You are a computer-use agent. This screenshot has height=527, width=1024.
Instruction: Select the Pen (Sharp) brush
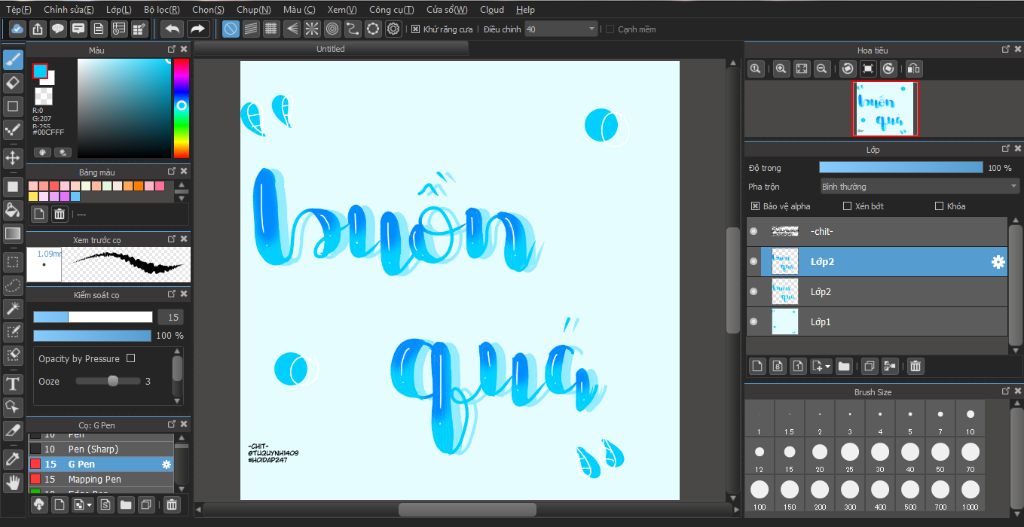pos(101,449)
